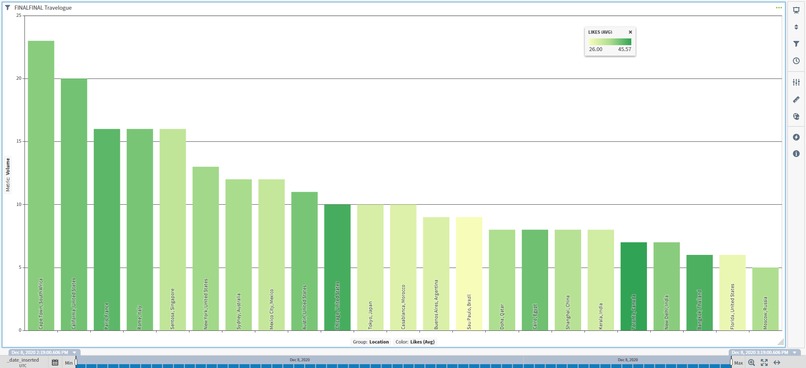The image size is (806, 368).
Task: Click the legend maximum value 45.57
Action: click(625, 49)
